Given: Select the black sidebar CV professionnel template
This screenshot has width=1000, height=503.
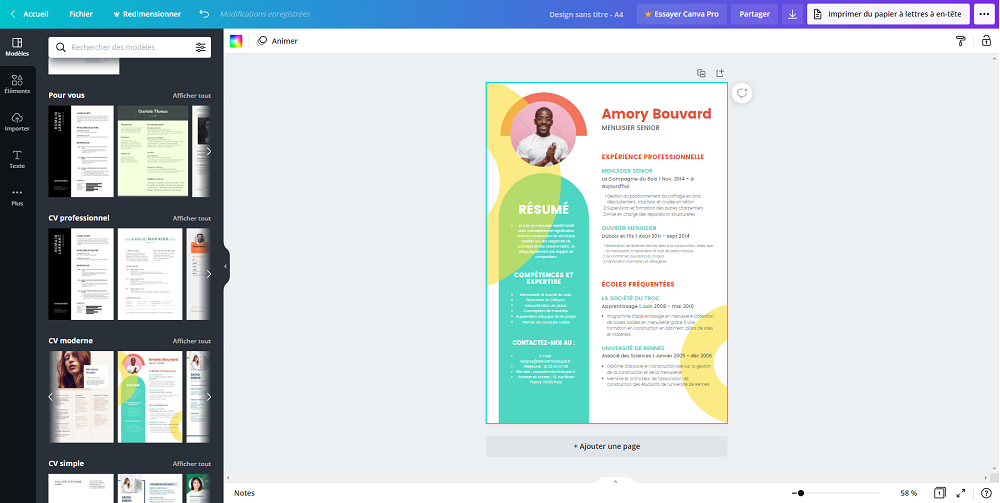Looking at the screenshot, I should tap(81, 274).
